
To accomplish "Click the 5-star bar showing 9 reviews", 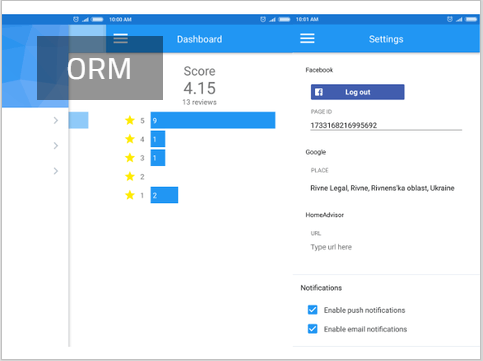I will (x=213, y=120).
